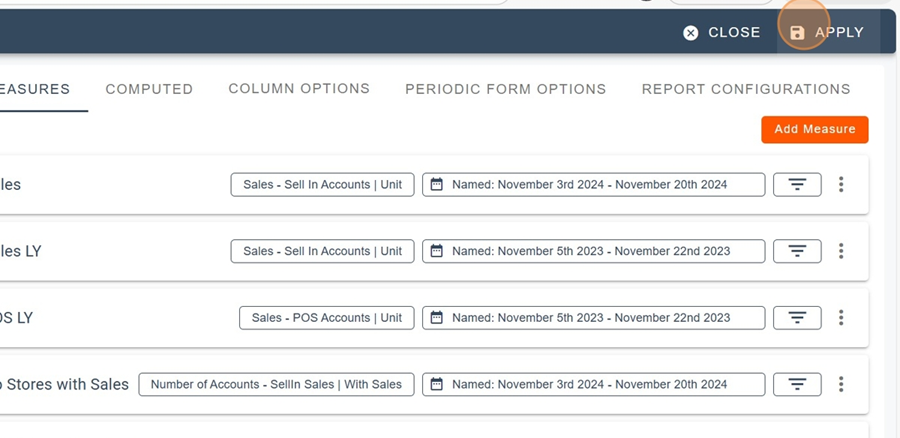
Task: Change date range for POS LY row
Action: pos(593,318)
